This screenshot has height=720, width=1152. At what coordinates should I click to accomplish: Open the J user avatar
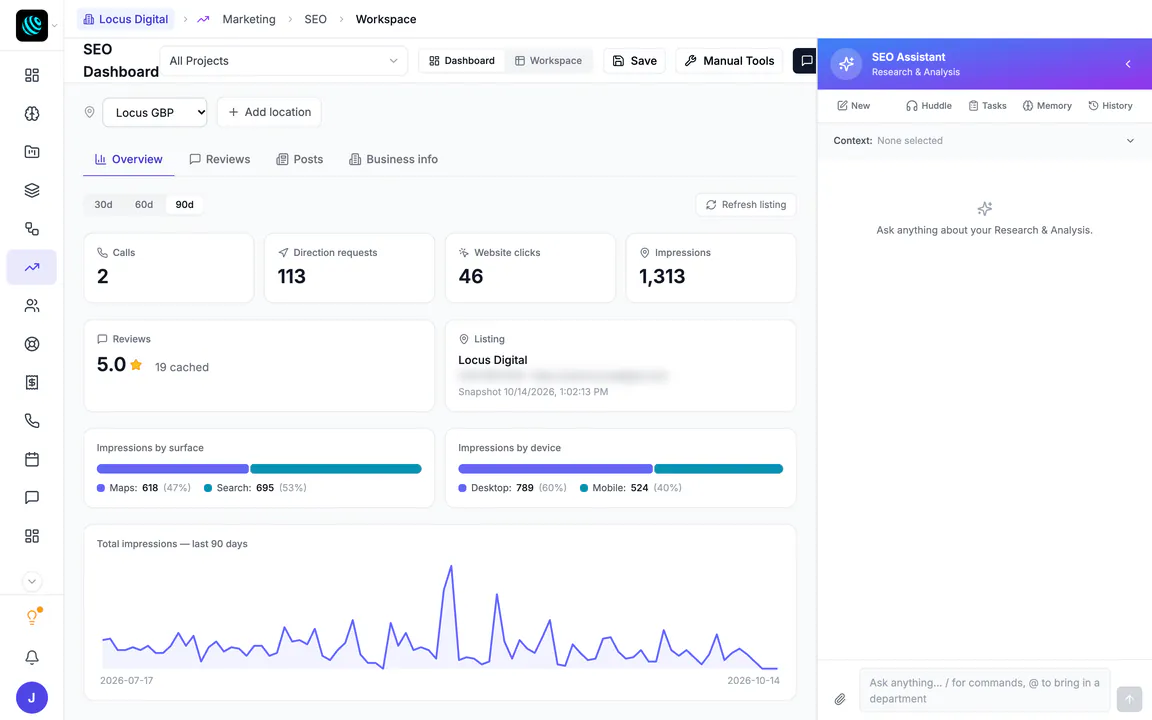tap(32, 697)
